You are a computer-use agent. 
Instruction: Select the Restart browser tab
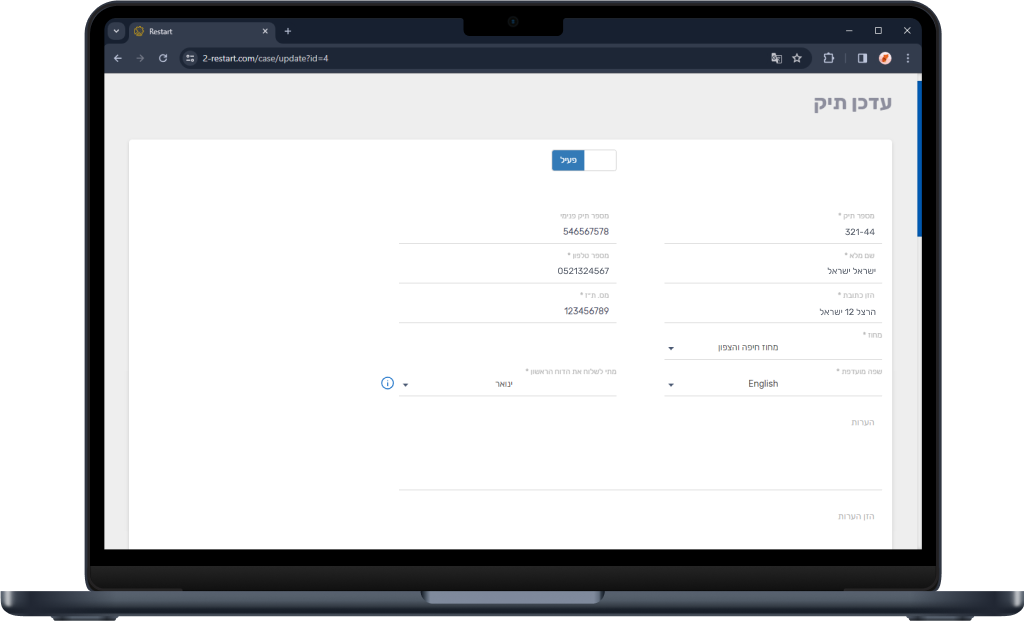[201, 31]
